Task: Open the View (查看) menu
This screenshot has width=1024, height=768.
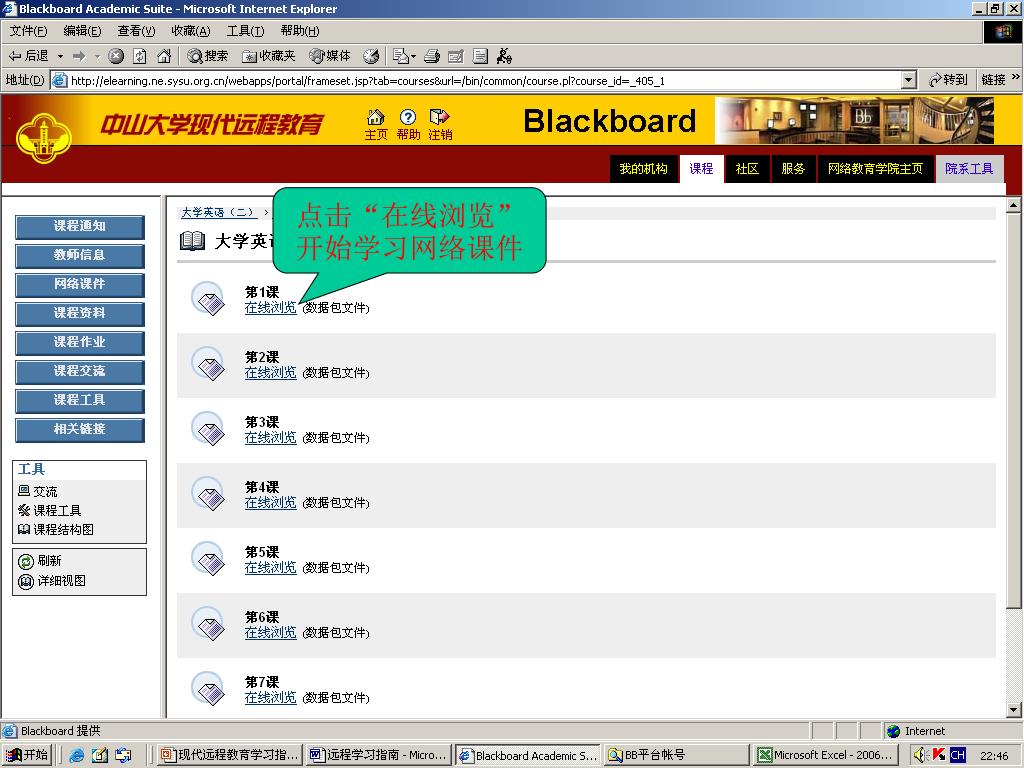Action: click(136, 31)
